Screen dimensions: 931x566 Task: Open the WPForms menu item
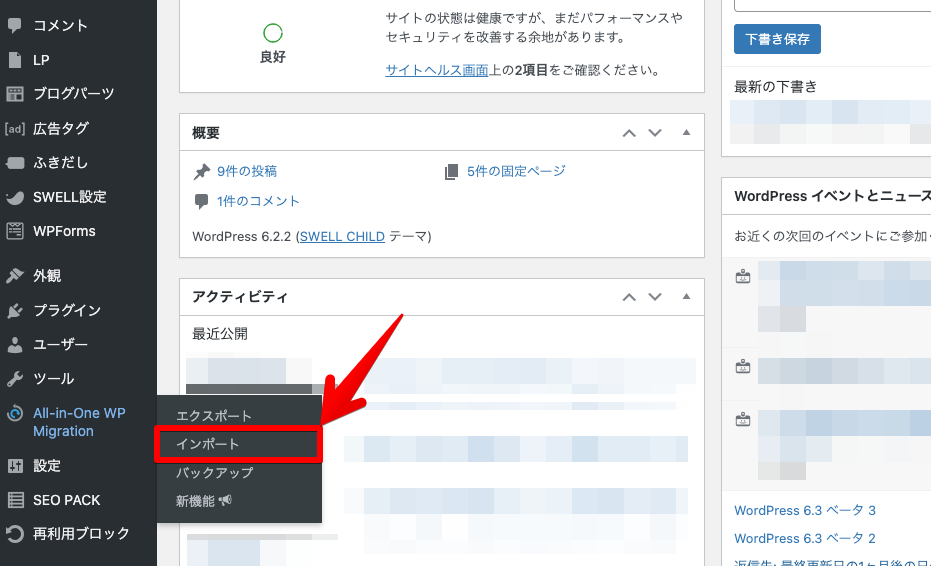click(64, 231)
